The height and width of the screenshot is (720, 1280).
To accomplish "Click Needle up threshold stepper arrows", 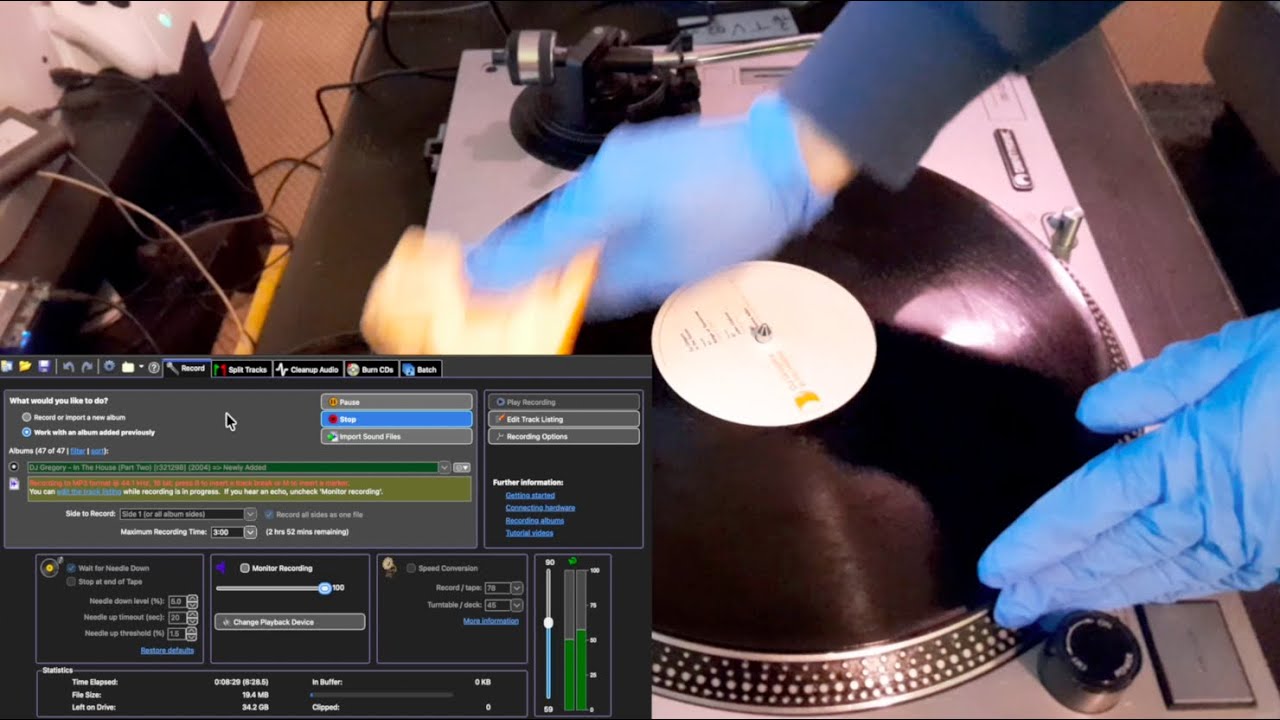I will (x=192, y=634).
